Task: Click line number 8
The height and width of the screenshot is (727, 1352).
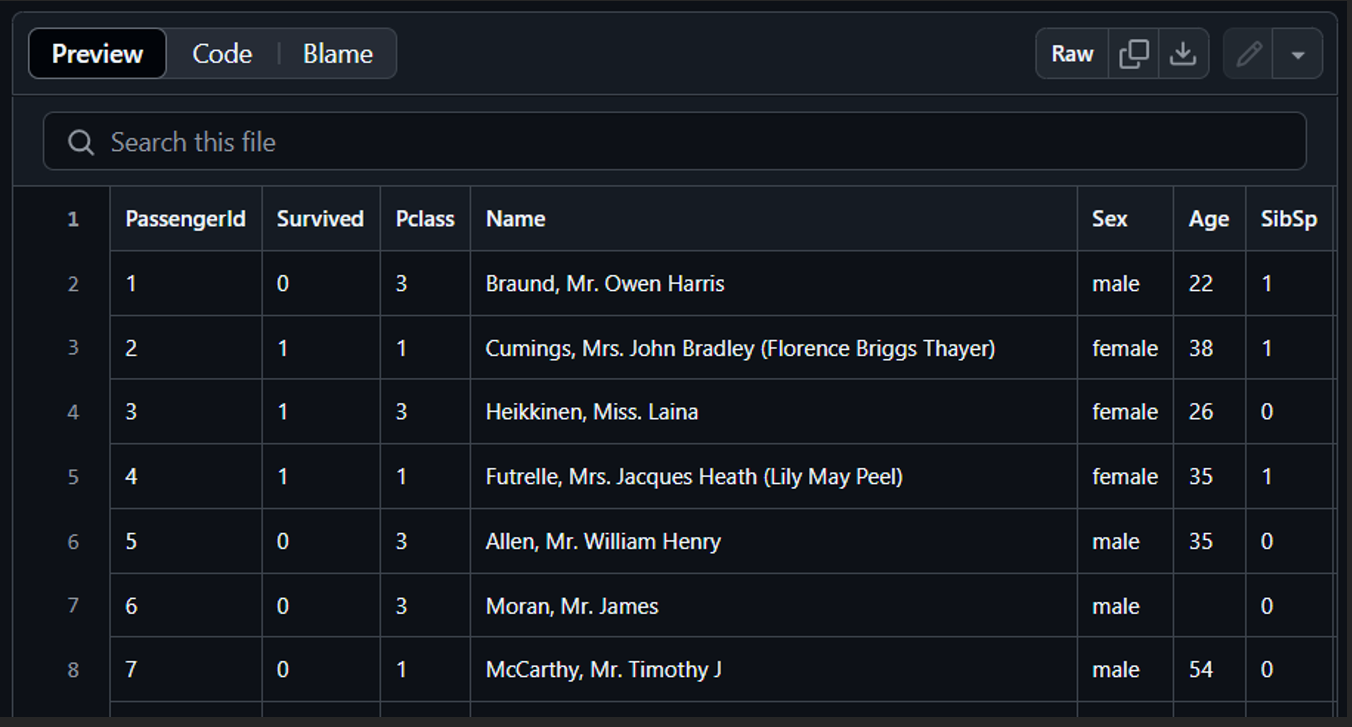Action: 73,670
